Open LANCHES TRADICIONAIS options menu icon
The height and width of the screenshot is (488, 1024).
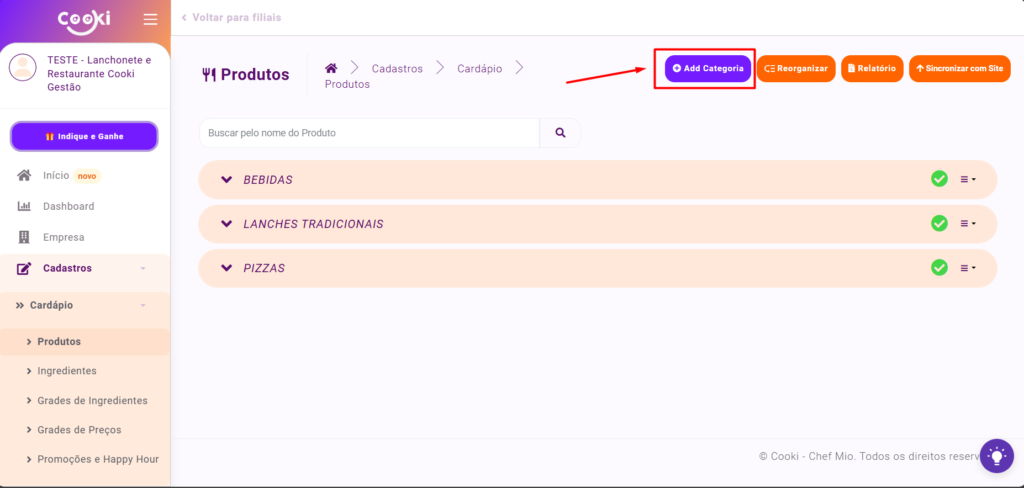point(968,224)
